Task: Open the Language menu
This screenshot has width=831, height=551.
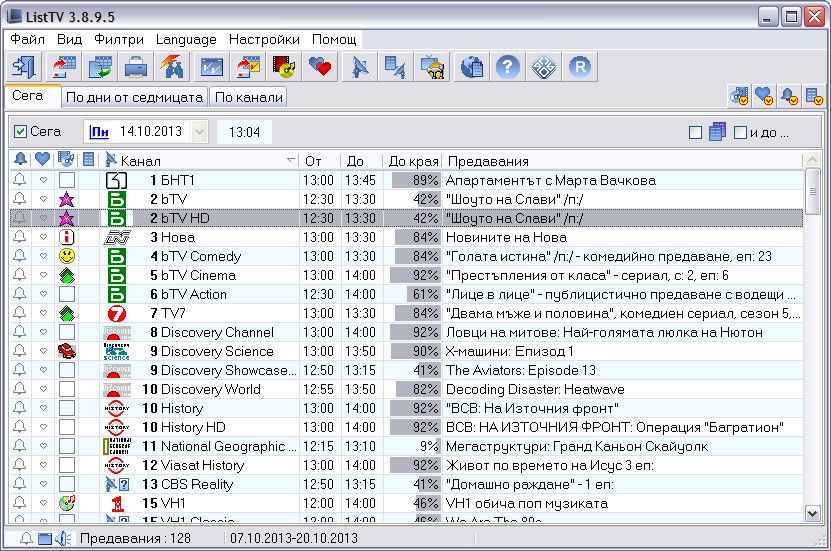Action: click(x=186, y=39)
